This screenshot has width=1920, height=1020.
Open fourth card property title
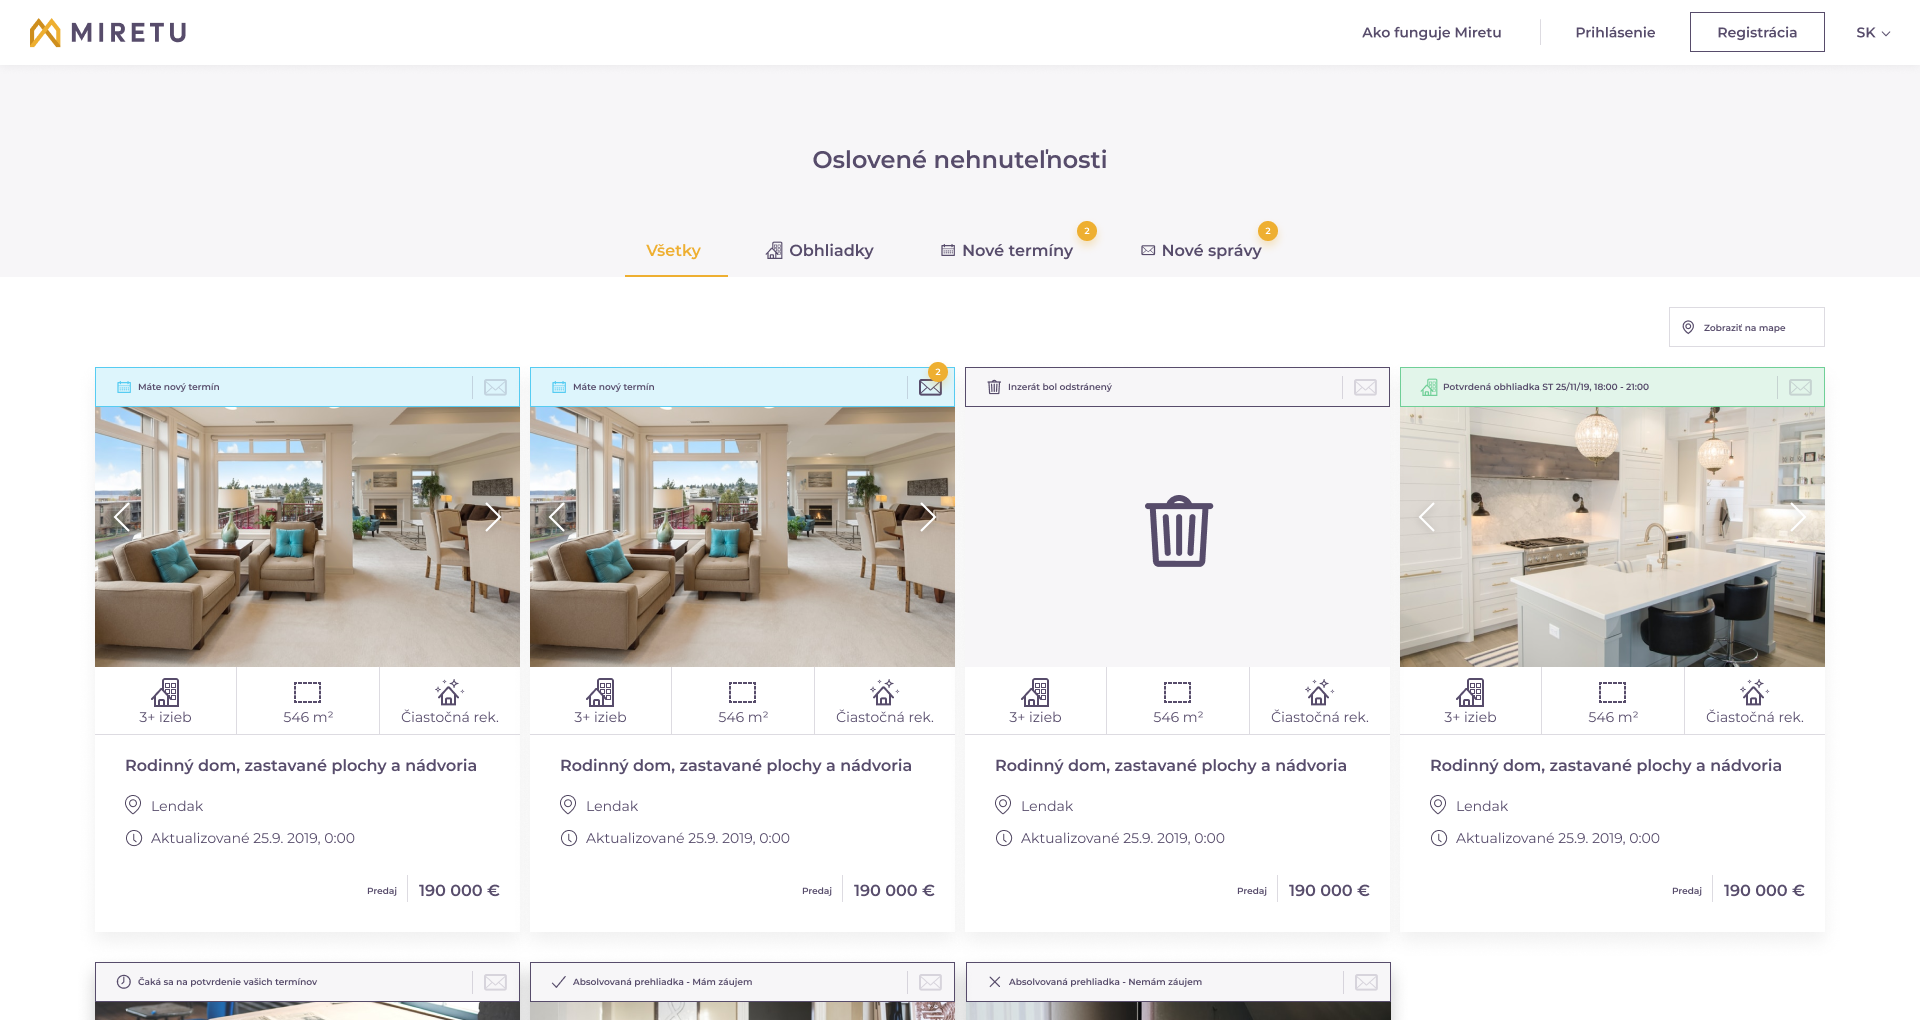[x=1606, y=765]
